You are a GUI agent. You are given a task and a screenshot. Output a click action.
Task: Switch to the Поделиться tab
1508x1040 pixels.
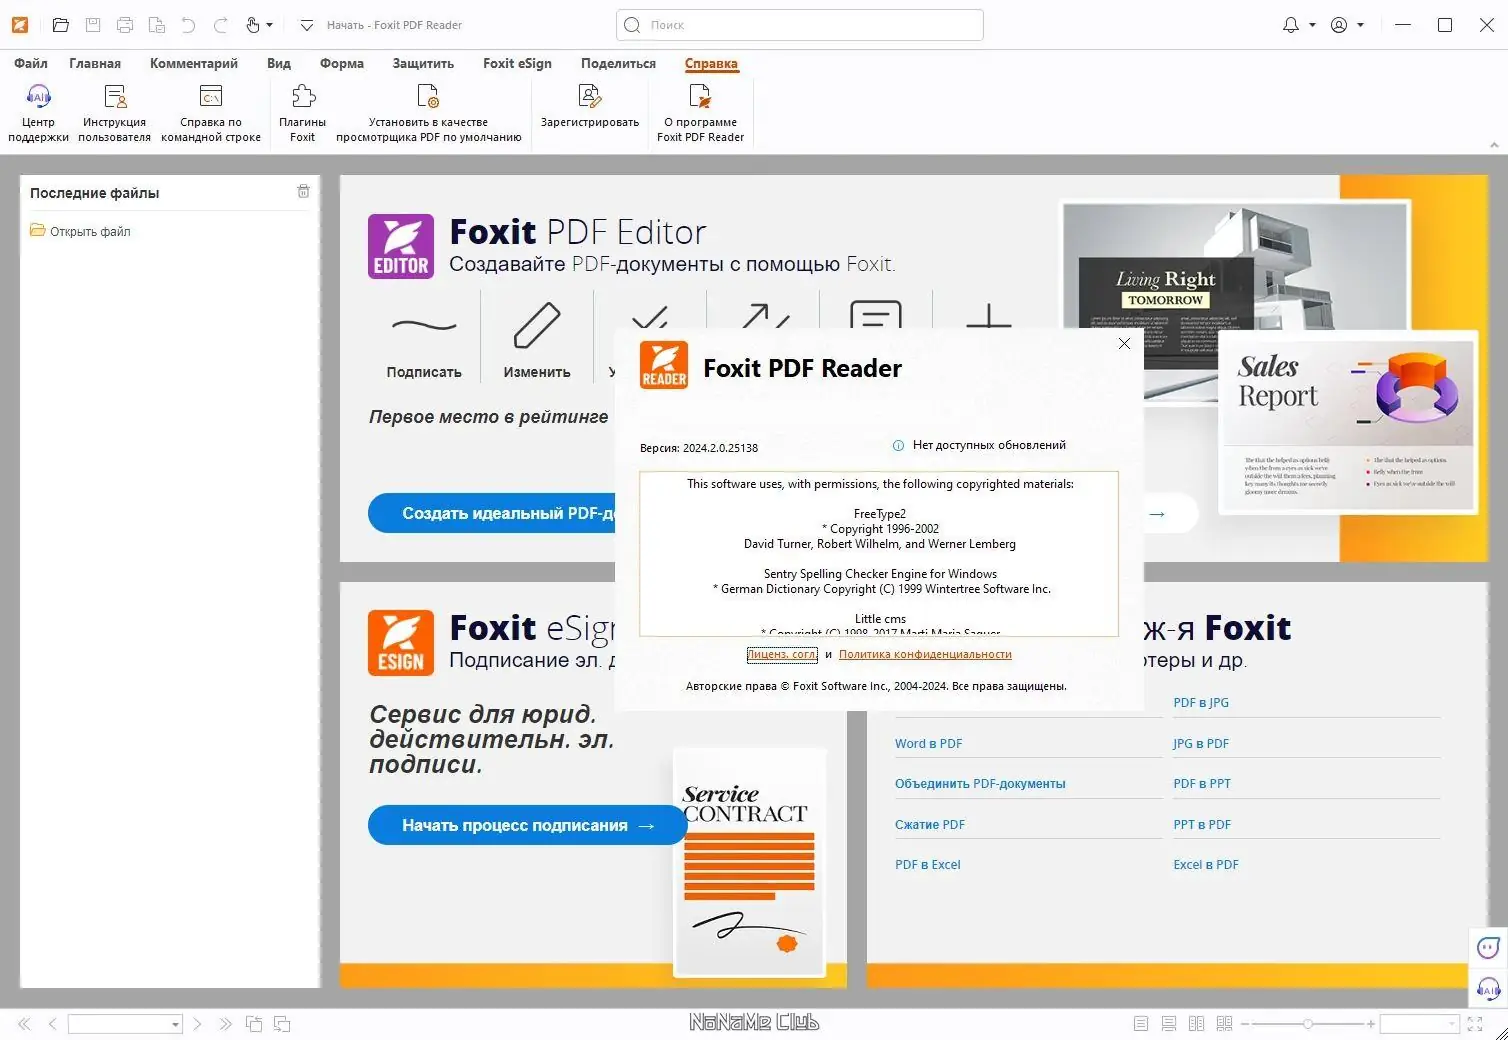pyautogui.click(x=618, y=63)
